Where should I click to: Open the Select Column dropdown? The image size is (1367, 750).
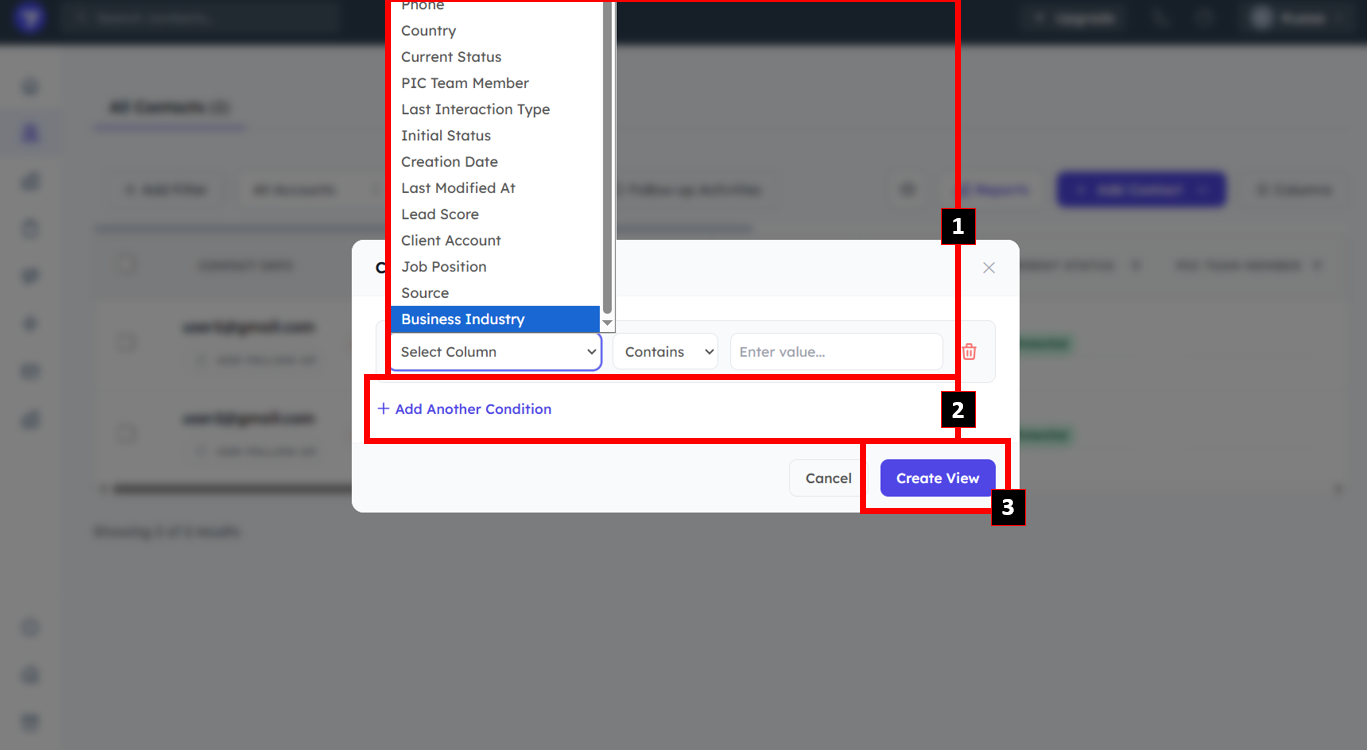pyautogui.click(x=496, y=352)
